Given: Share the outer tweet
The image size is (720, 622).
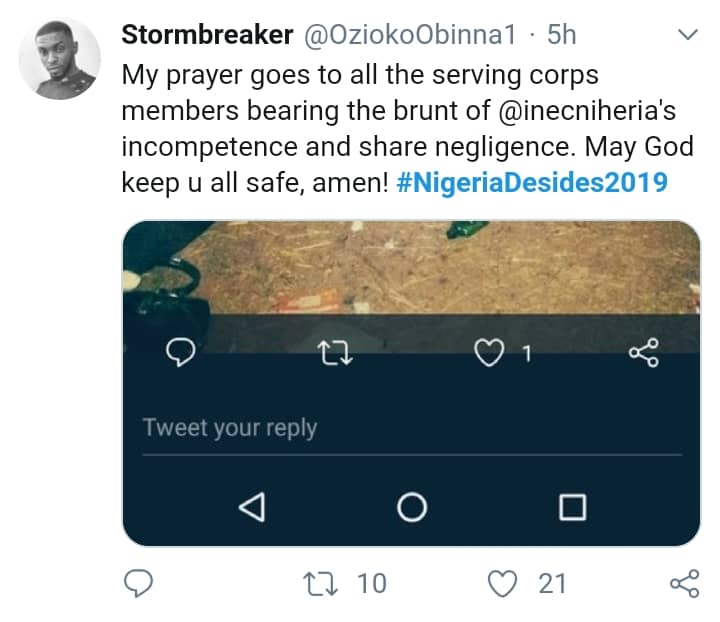Looking at the screenshot, I should [x=684, y=584].
